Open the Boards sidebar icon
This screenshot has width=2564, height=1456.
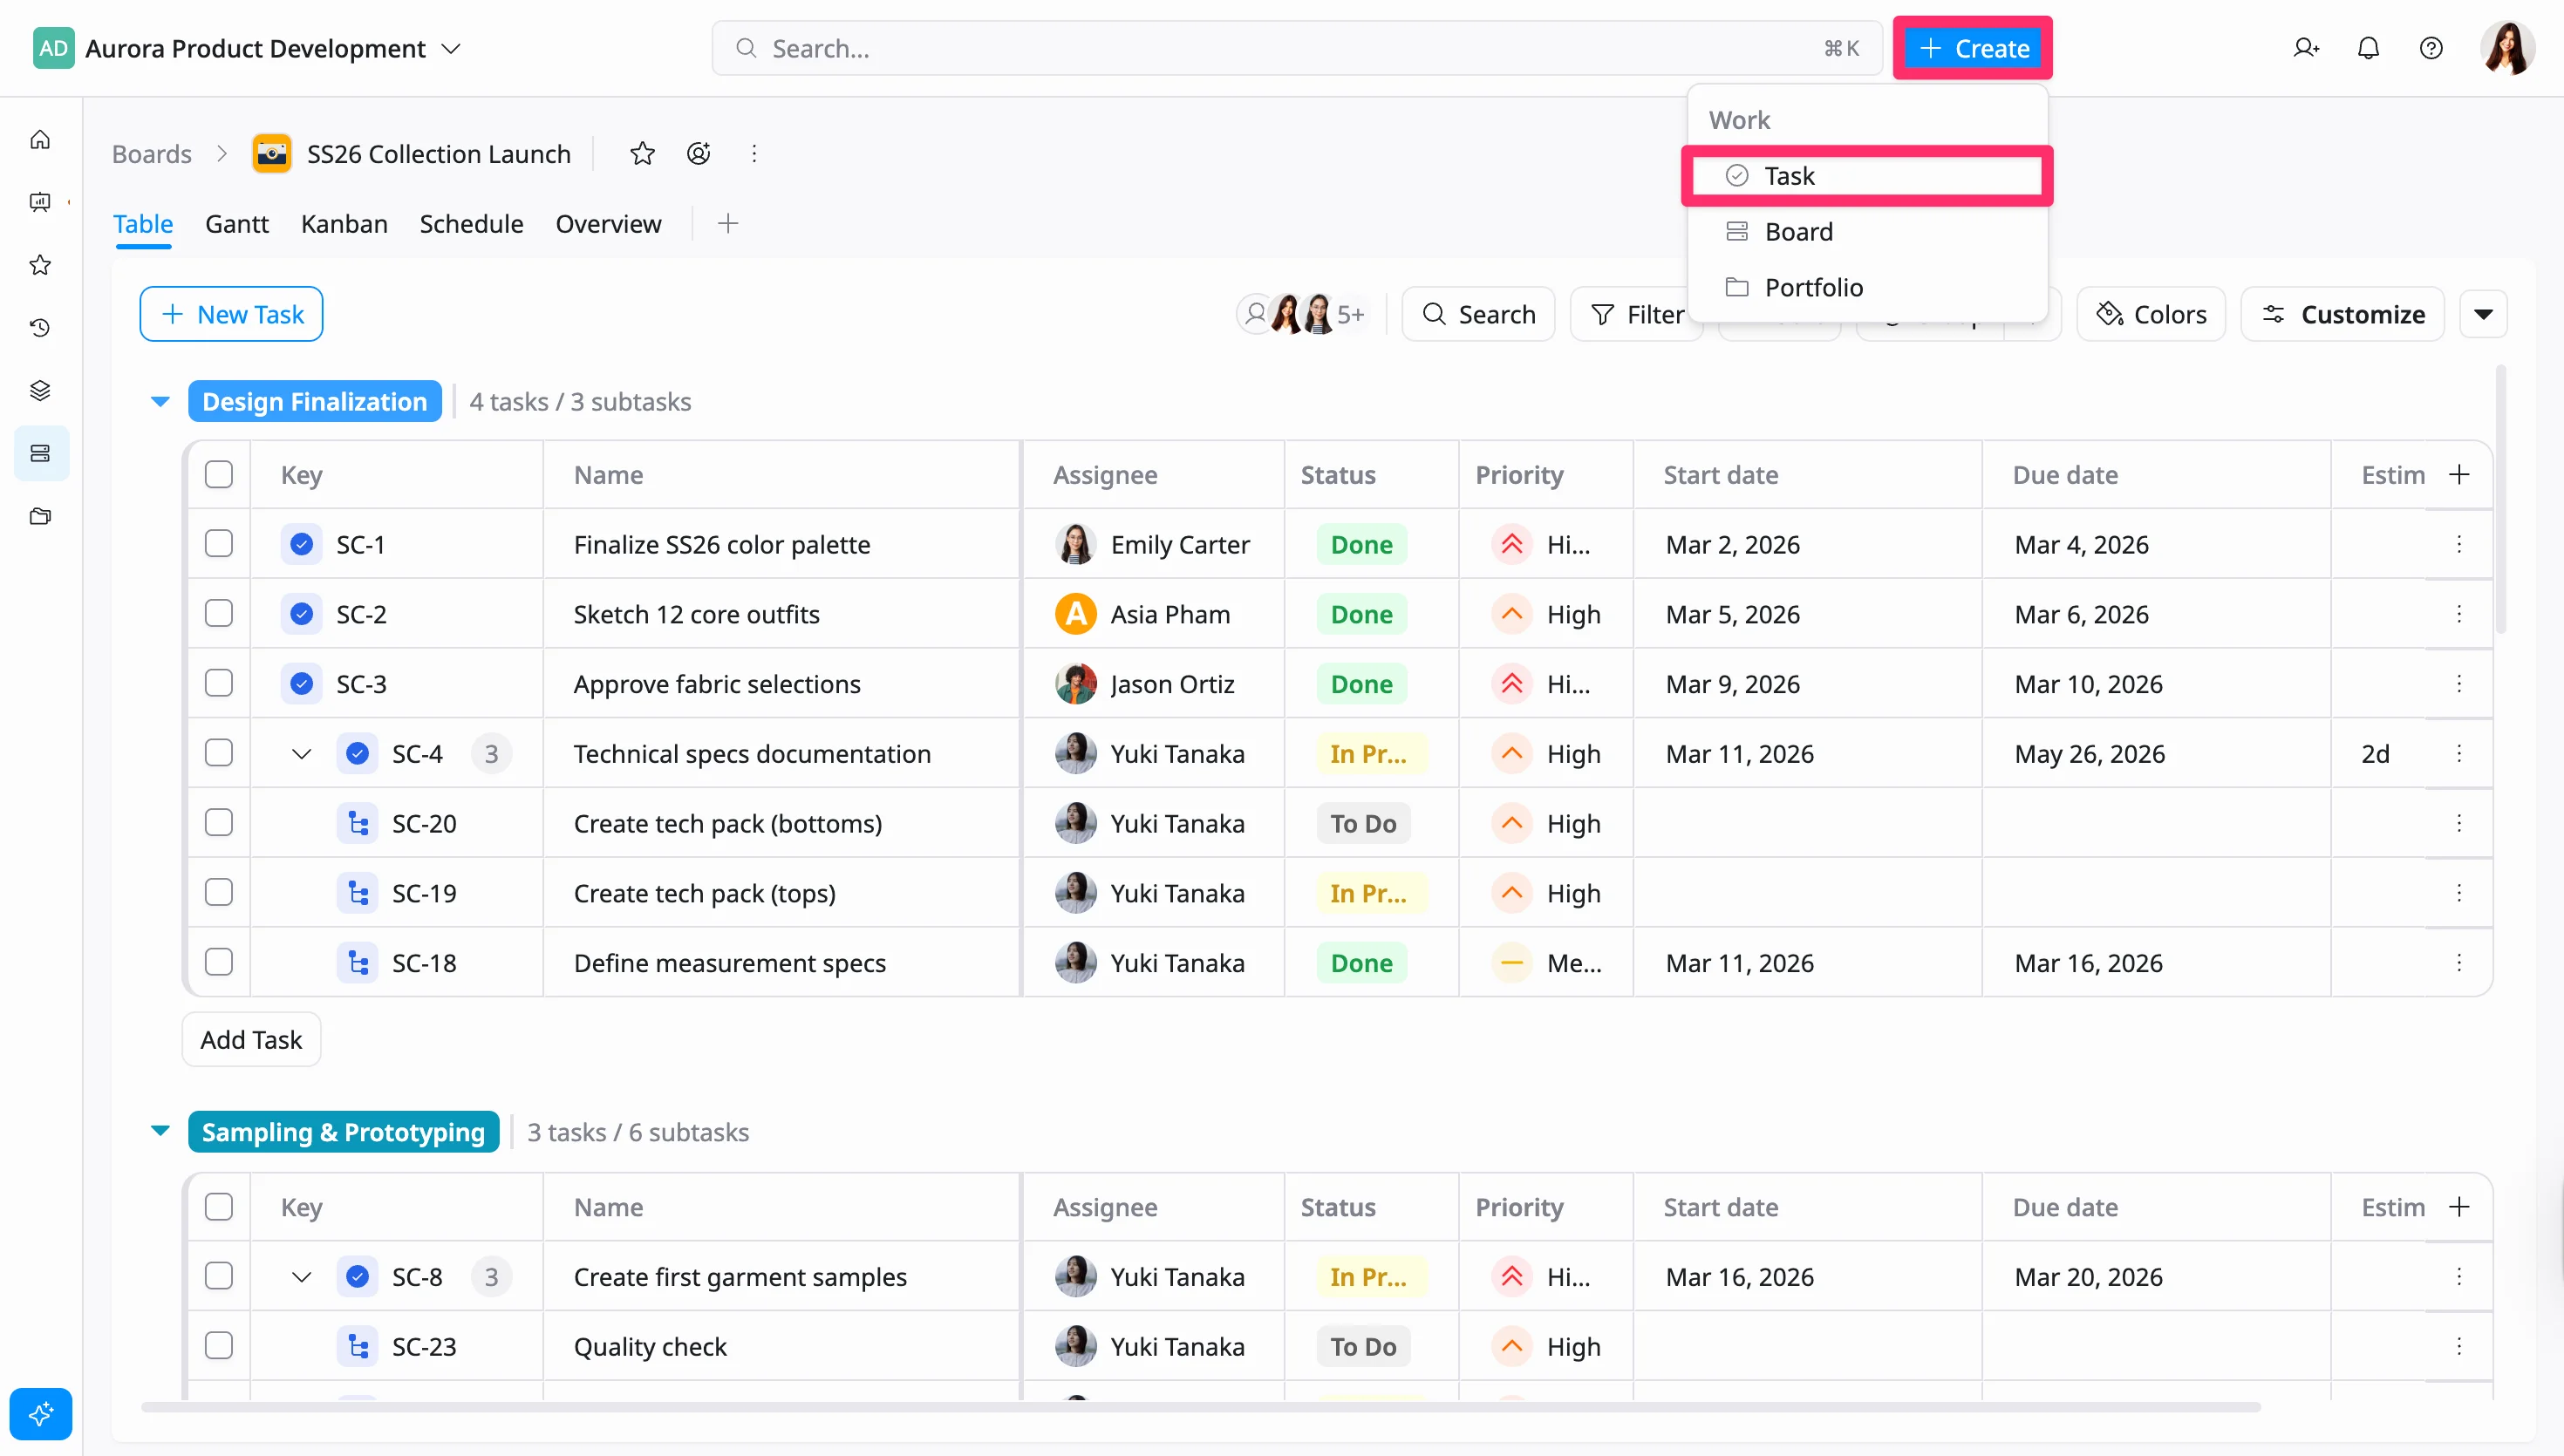40,453
